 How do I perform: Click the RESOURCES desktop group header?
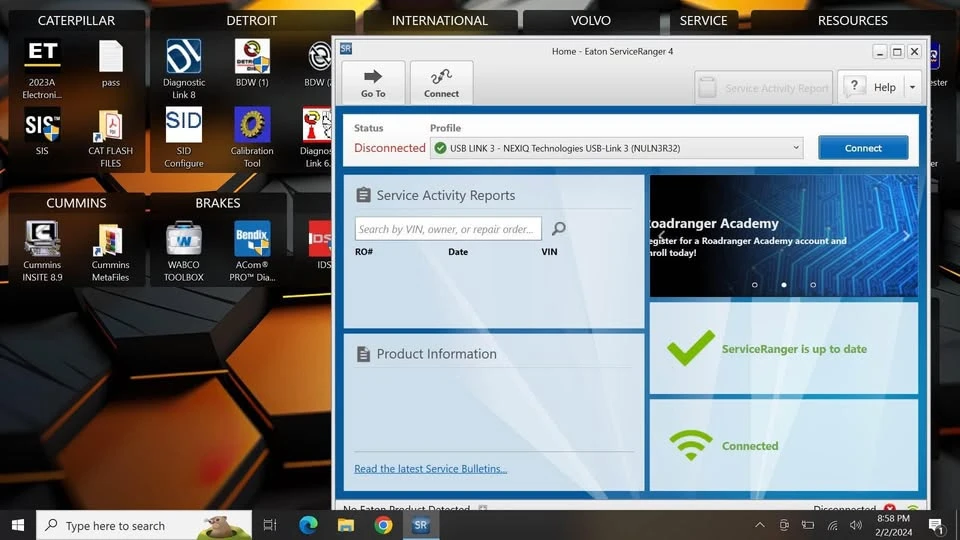tap(852, 20)
